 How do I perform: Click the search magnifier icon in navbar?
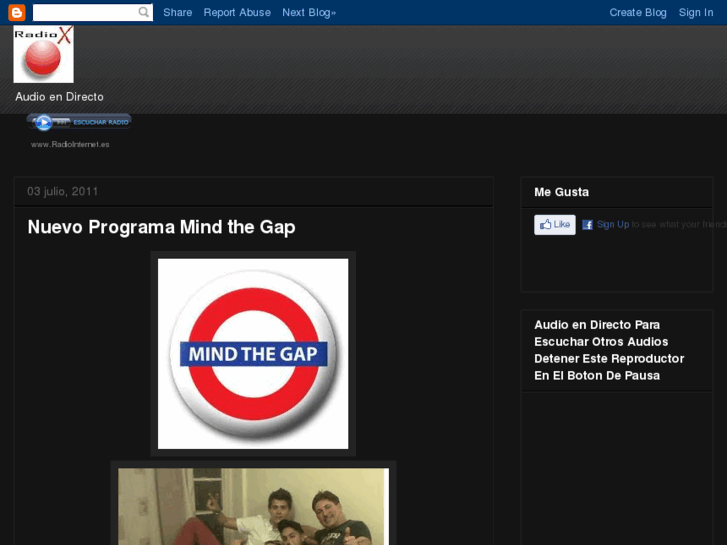(144, 12)
